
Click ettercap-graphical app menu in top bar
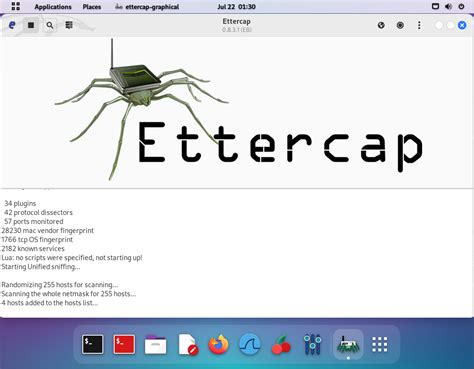[x=147, y=7]
